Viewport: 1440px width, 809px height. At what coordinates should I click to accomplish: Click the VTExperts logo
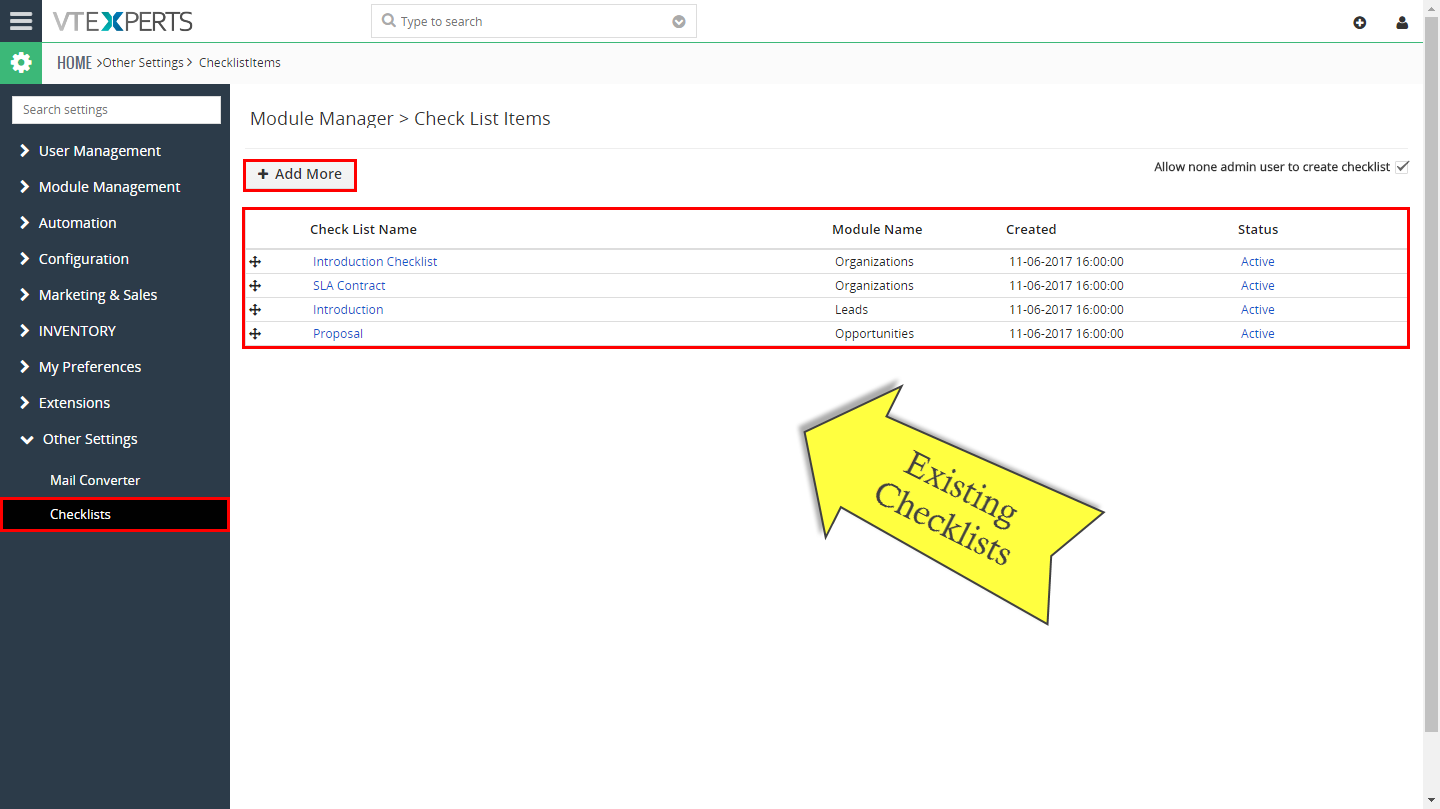coord(122,21)
